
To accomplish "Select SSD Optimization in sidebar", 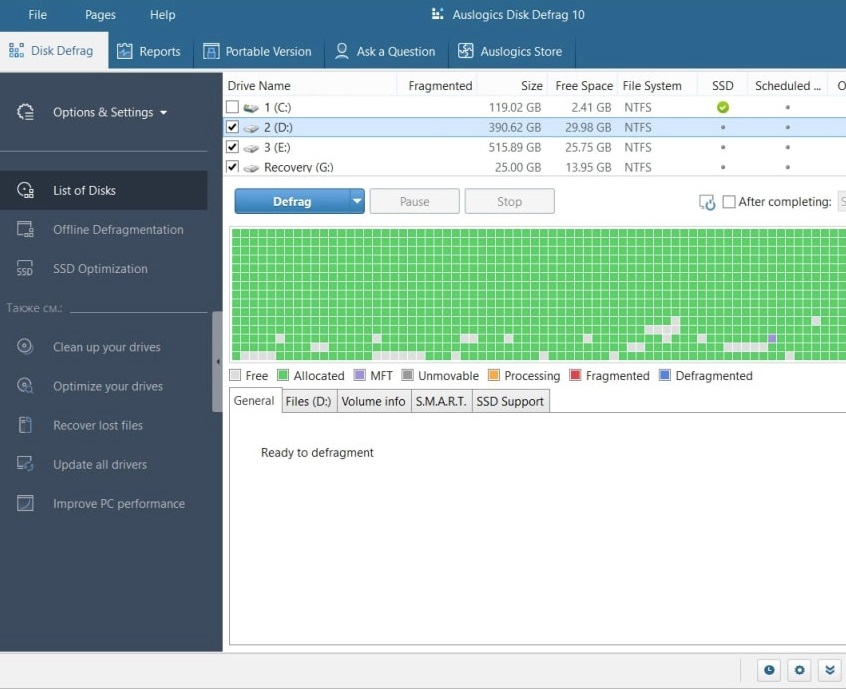I will tap(100, 269).
